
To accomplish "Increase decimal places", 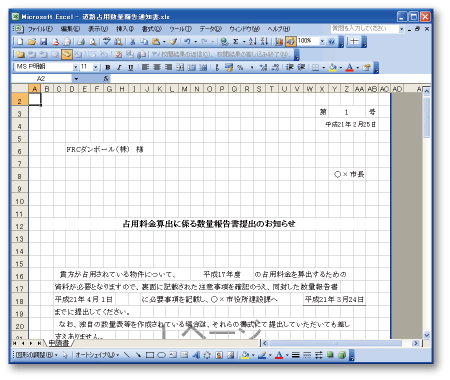I will tap(263, 68).
